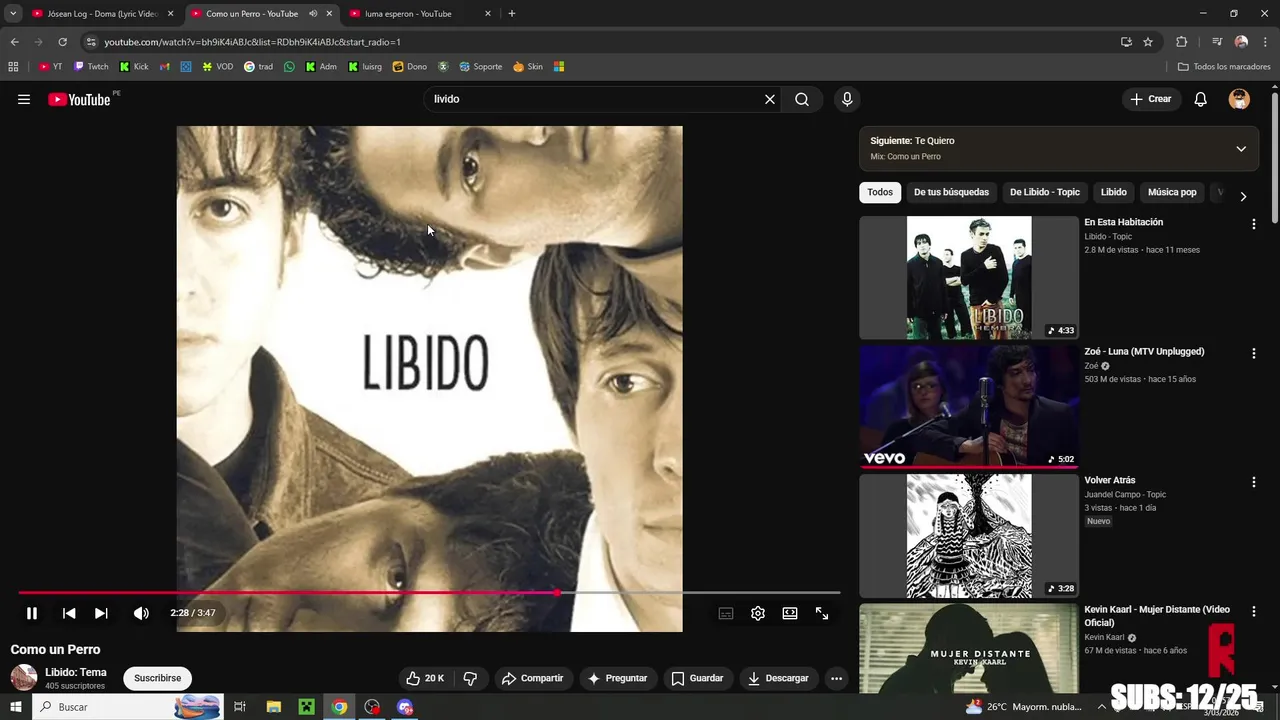Open options for En Esta Habitación
The height and width of the screenshot is (720, 1280).
coord(1253,224)
